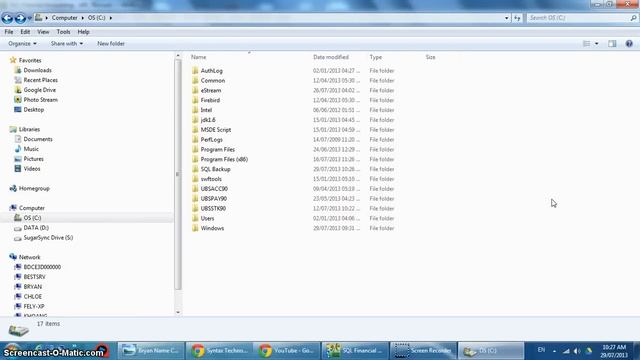Open the File menu
This screenshot has height=360, width=640.
pyautogui.click(x=9, y=32)
